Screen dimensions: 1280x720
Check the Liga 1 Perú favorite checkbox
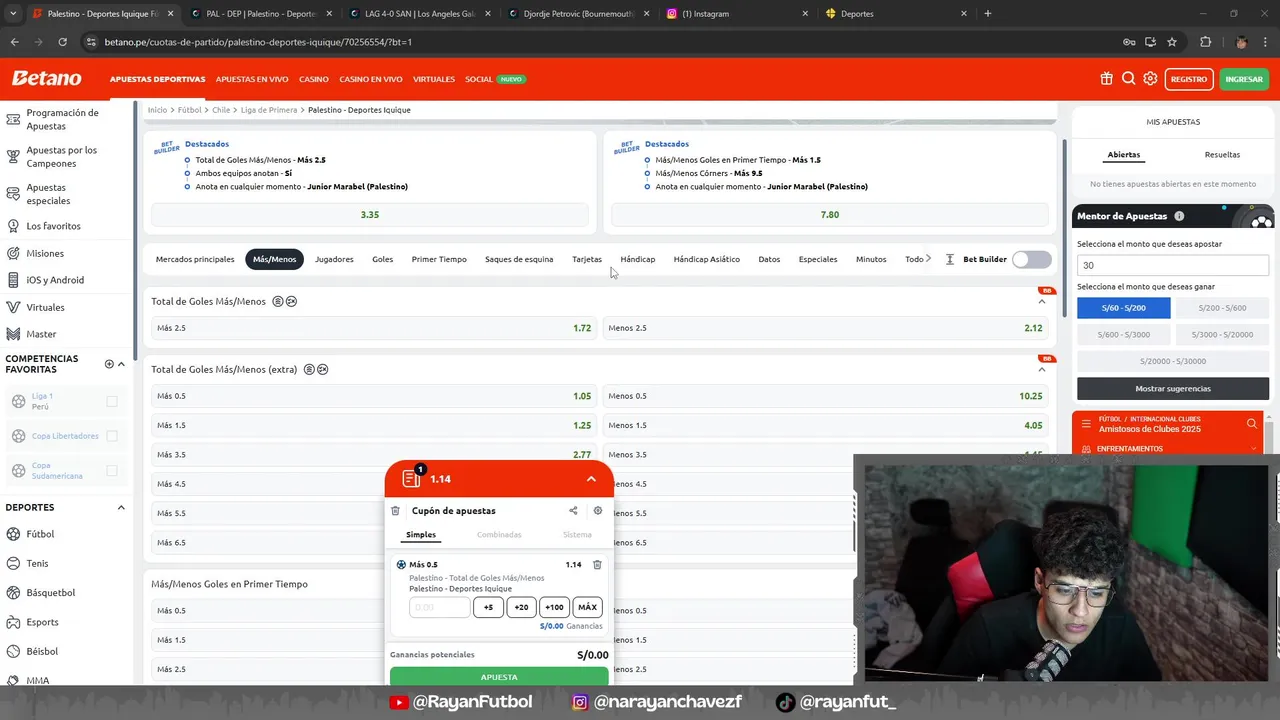tap(112, 401)
